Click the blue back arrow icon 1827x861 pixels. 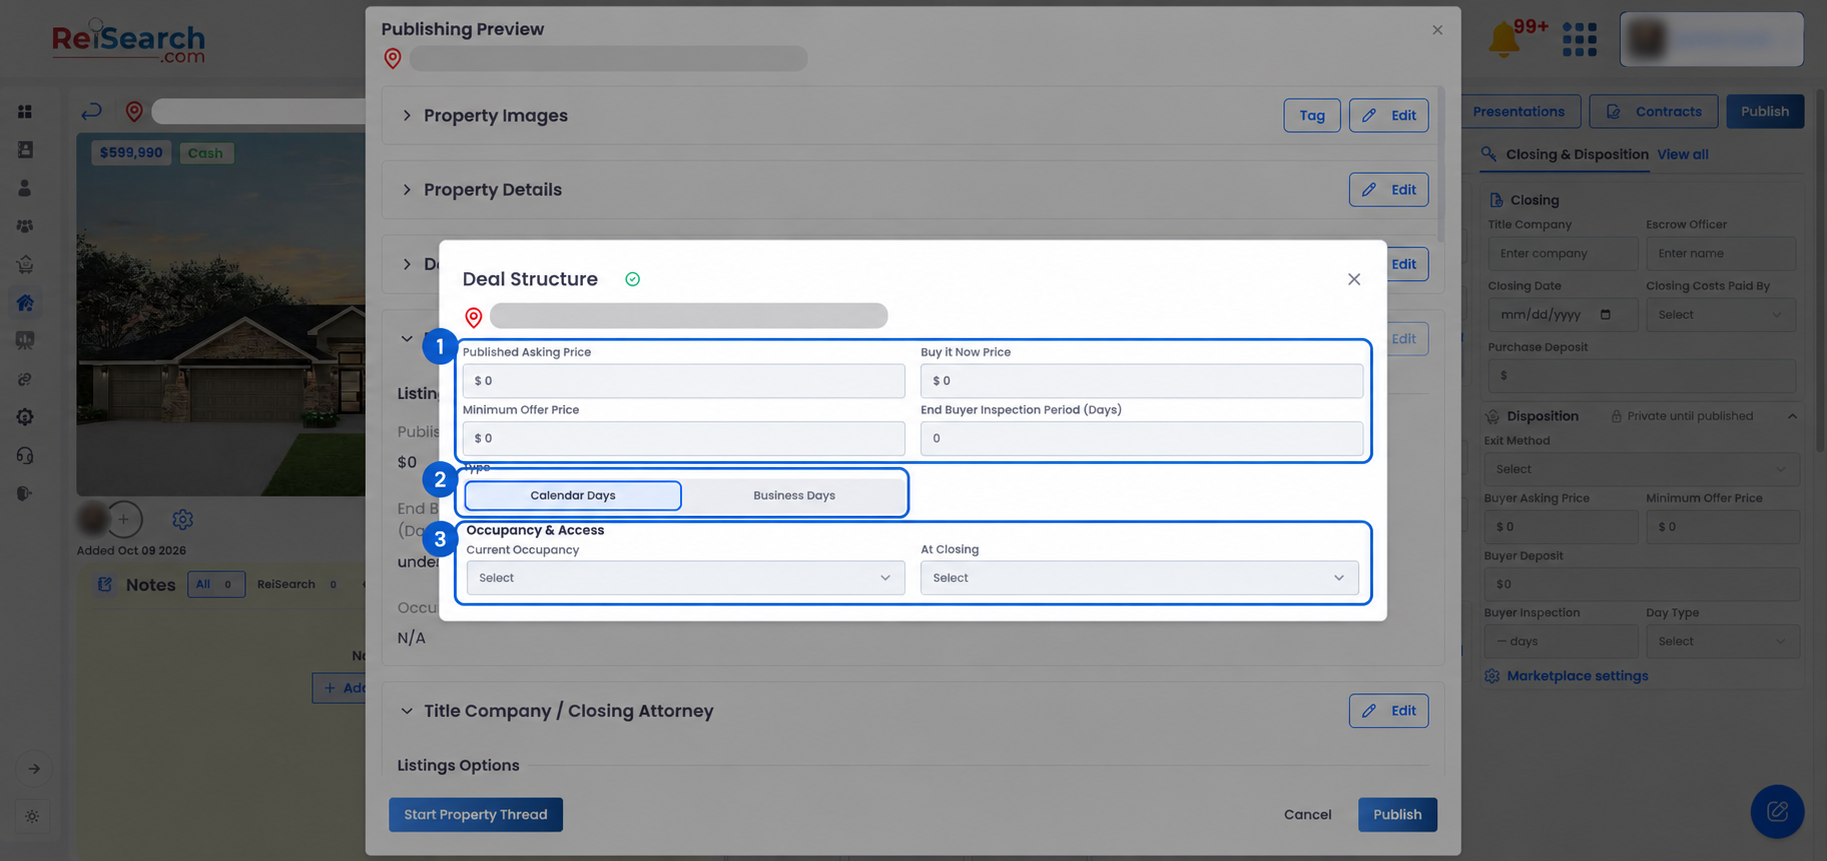(91, 111)
